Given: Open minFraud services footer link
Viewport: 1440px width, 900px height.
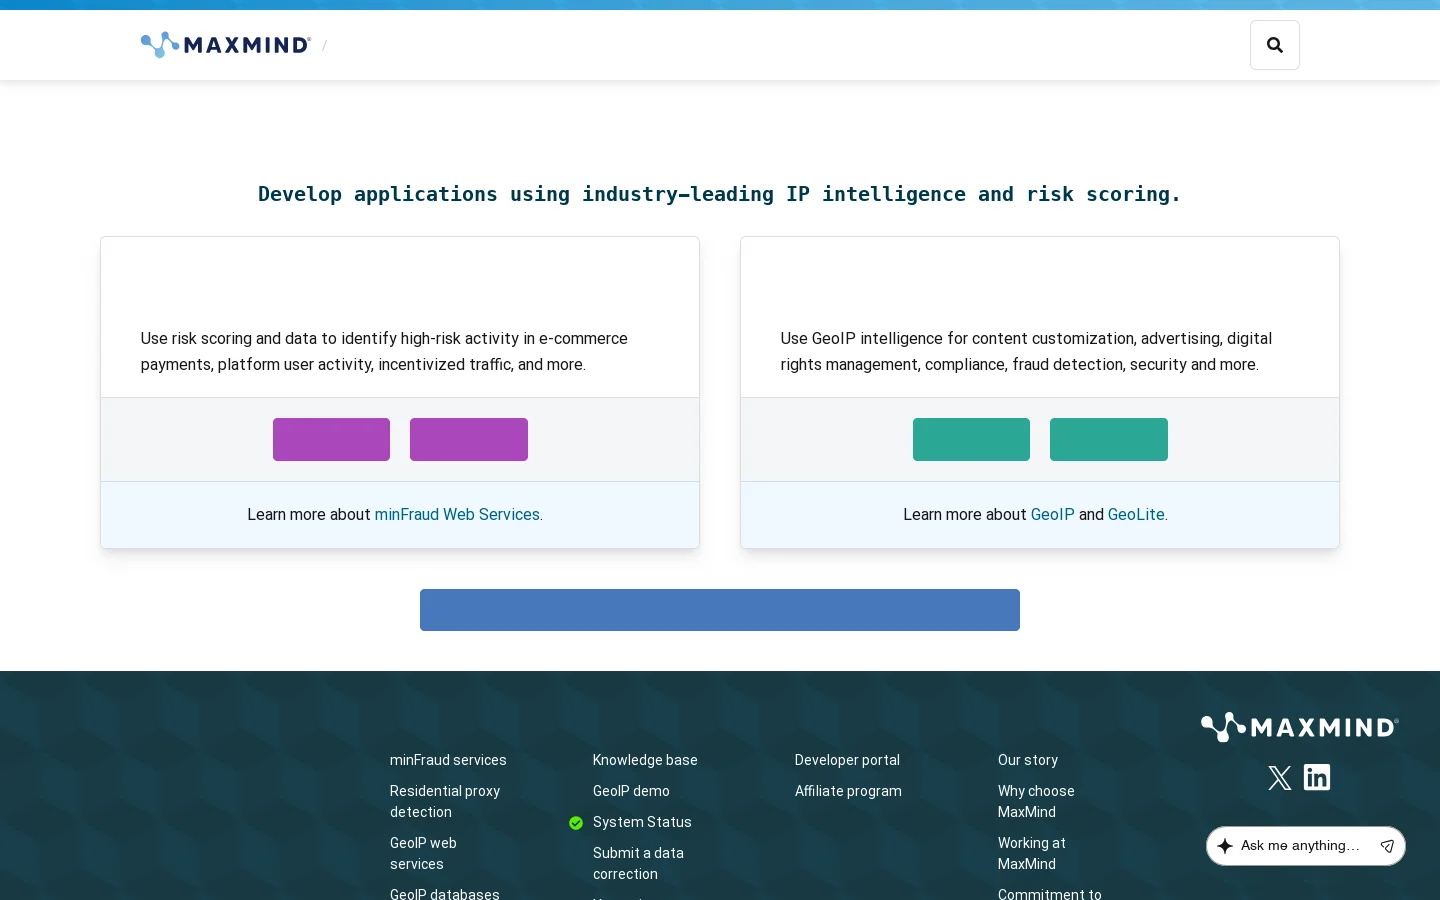Looking at the screenshot, I should [448, 760].
